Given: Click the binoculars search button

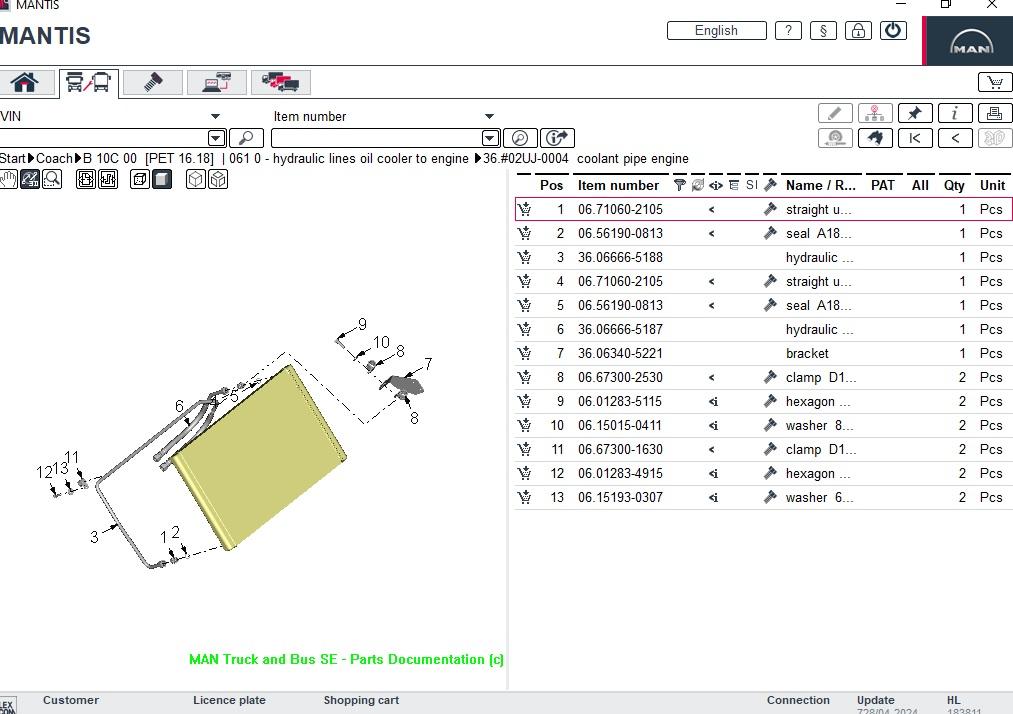Looking at the screenshot, I should 875,138.
